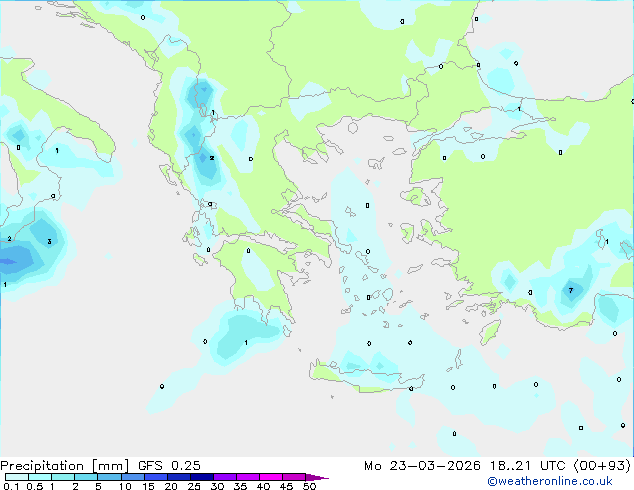Choose the 35–40 mm legend color segment
Viewport: 634px width, 490px height.
pyautogui.click(x=248, y=477)
